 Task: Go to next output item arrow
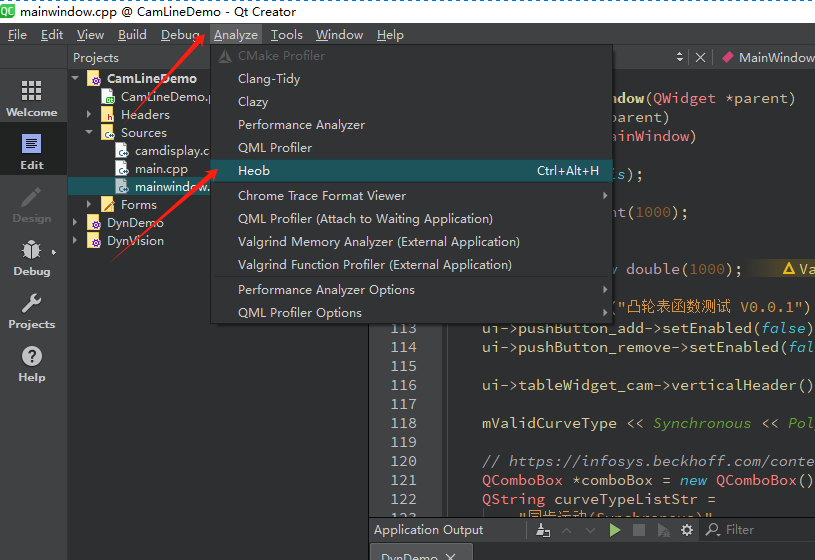590,530
